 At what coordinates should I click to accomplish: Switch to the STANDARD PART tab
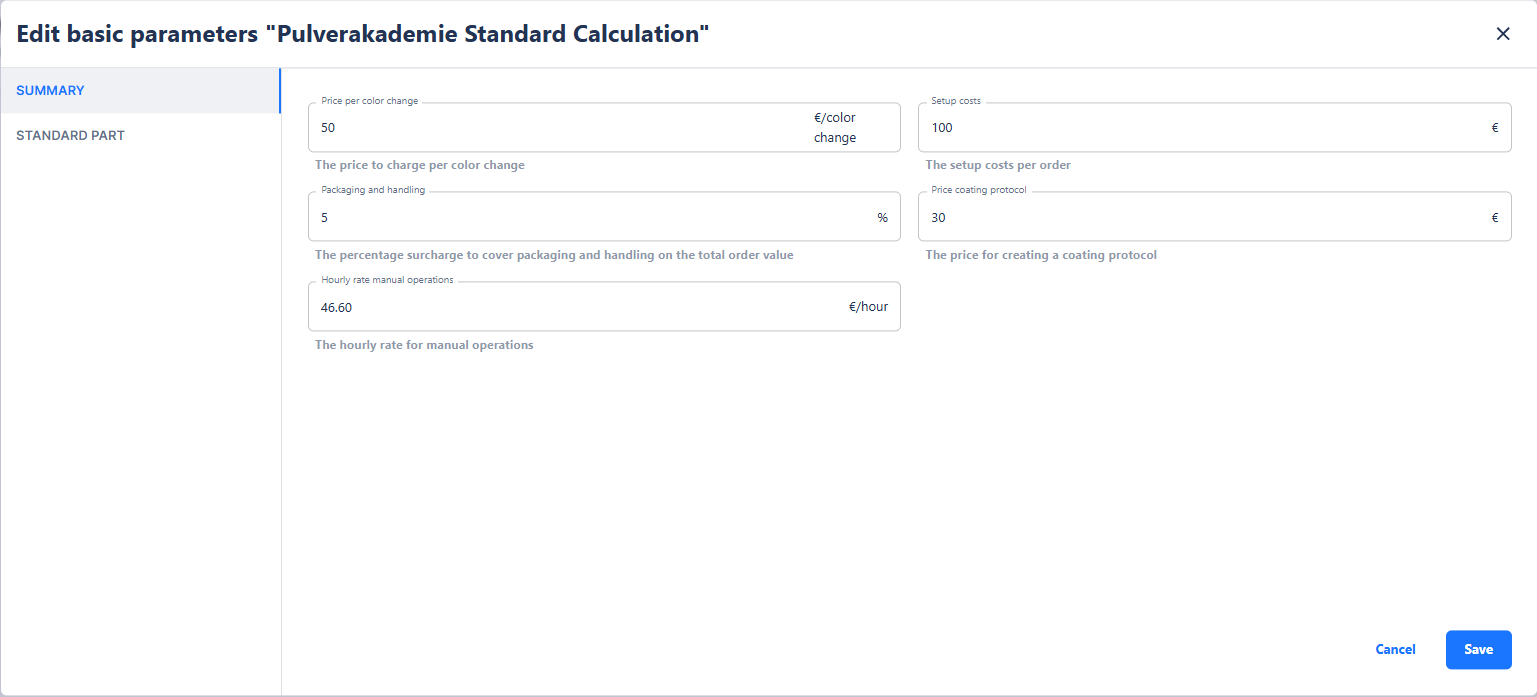(x=70, y=135)
